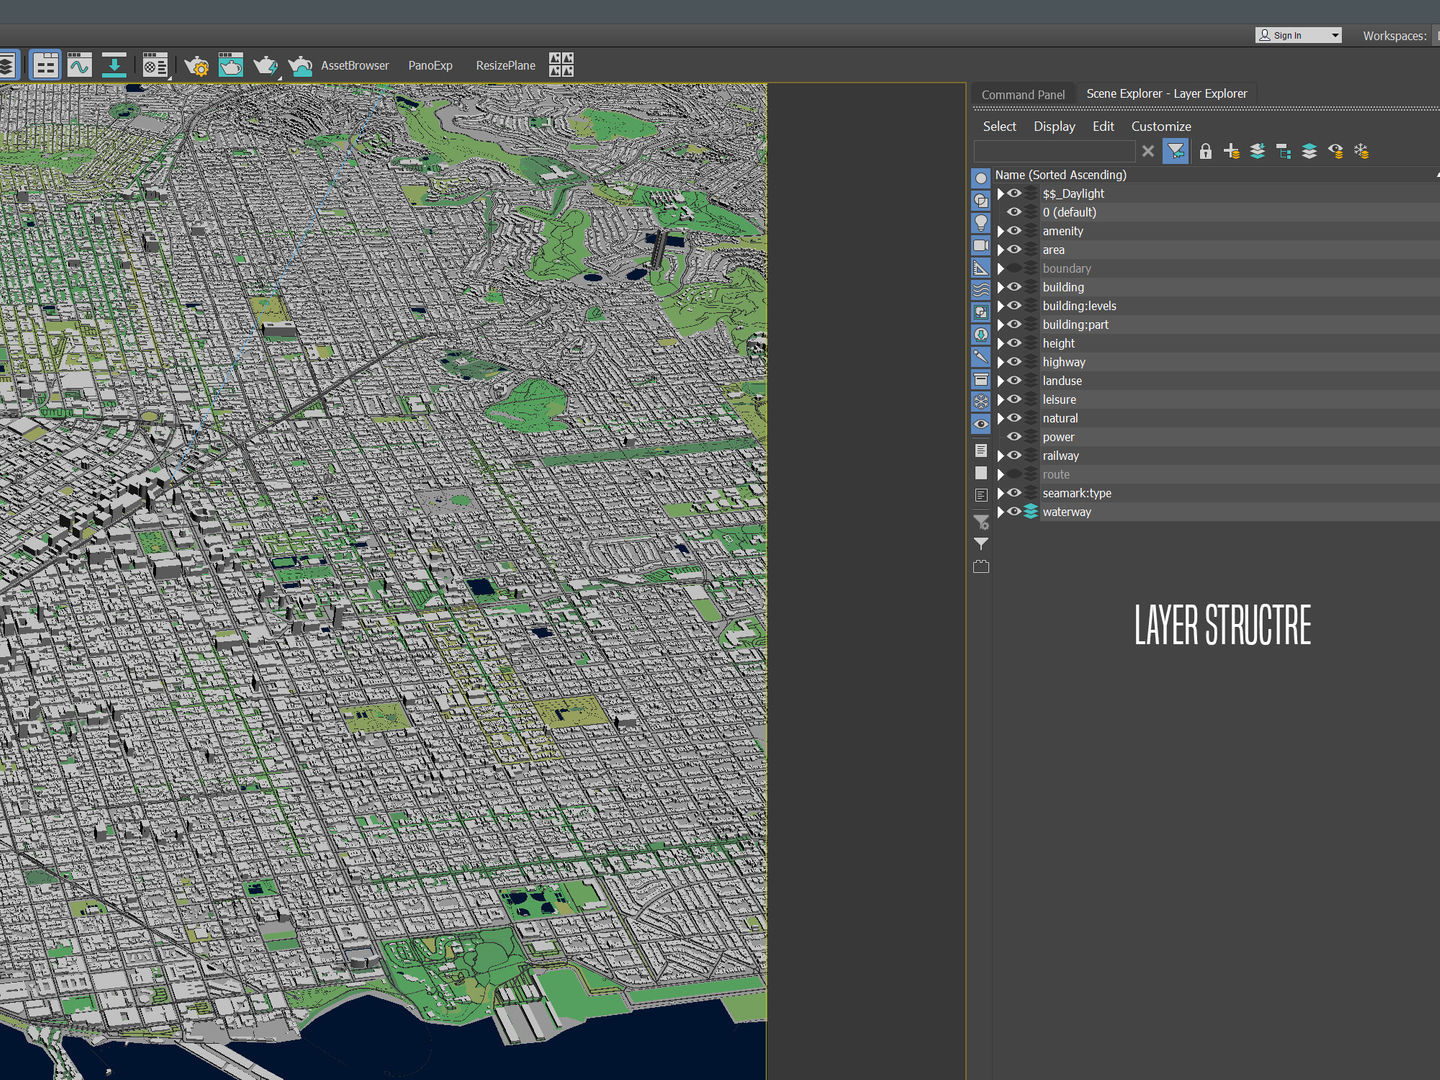Open the Curve Editor wave icon on toolbar

(79, 65)
